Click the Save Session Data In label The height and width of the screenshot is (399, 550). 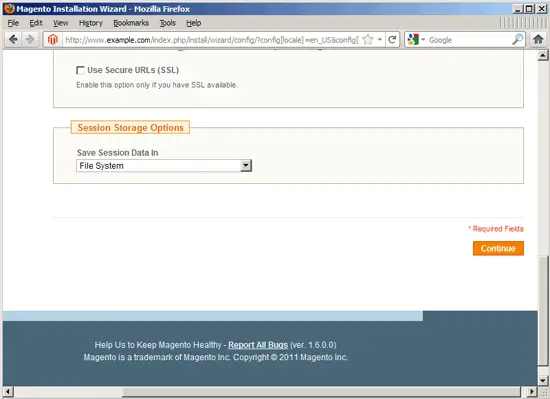[118, 153]
